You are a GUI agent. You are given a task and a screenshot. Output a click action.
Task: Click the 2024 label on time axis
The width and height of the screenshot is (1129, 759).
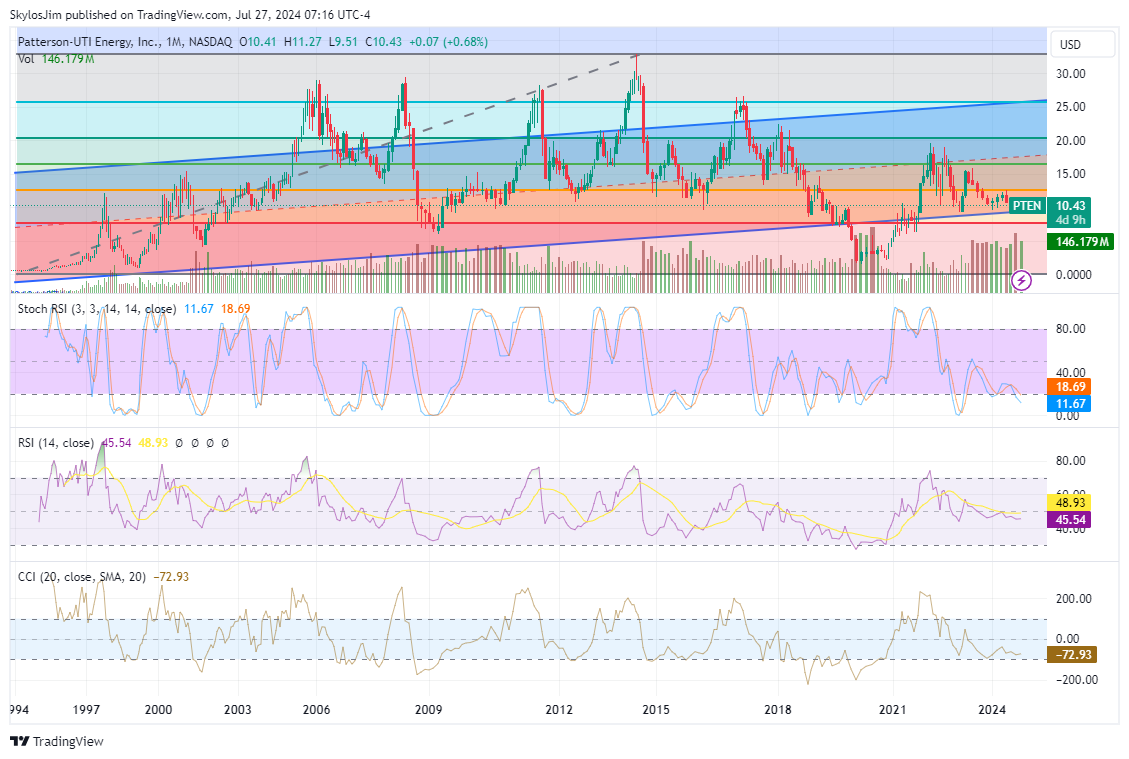tap(992, 709)
